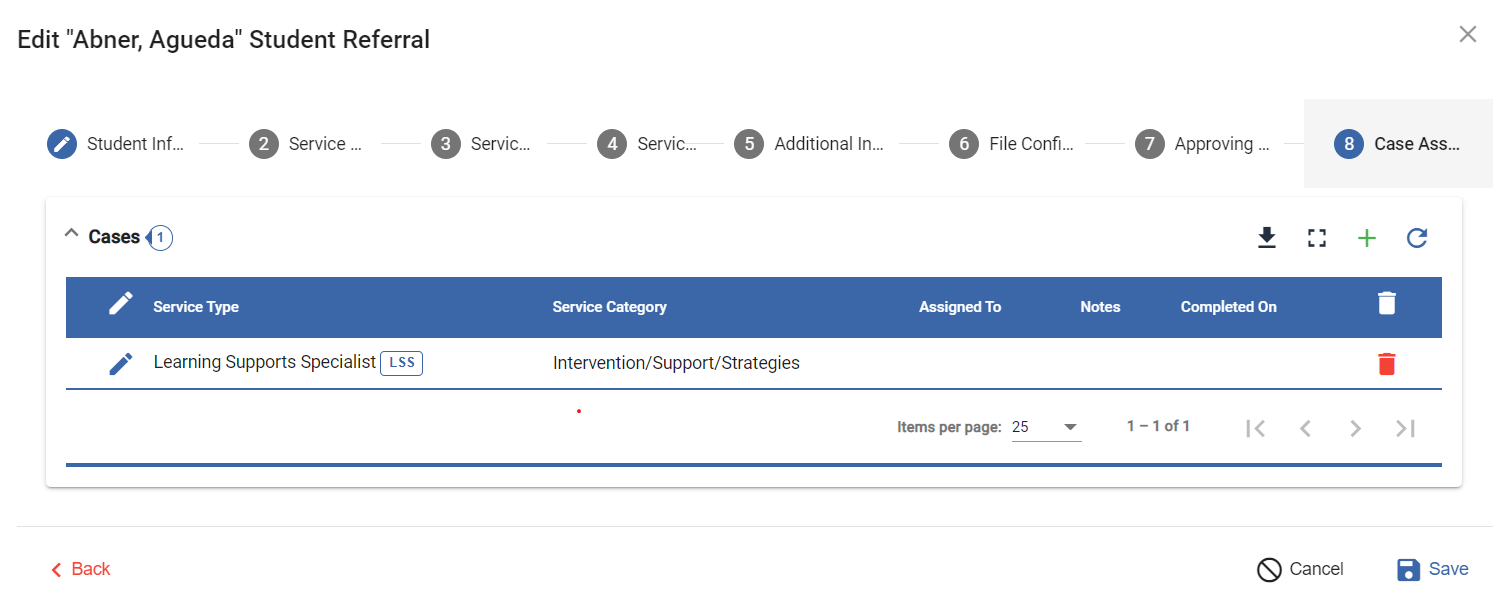Click the LSS badge tag
Viewport: 1504px width, 611px height.
(x=401, y=363)
